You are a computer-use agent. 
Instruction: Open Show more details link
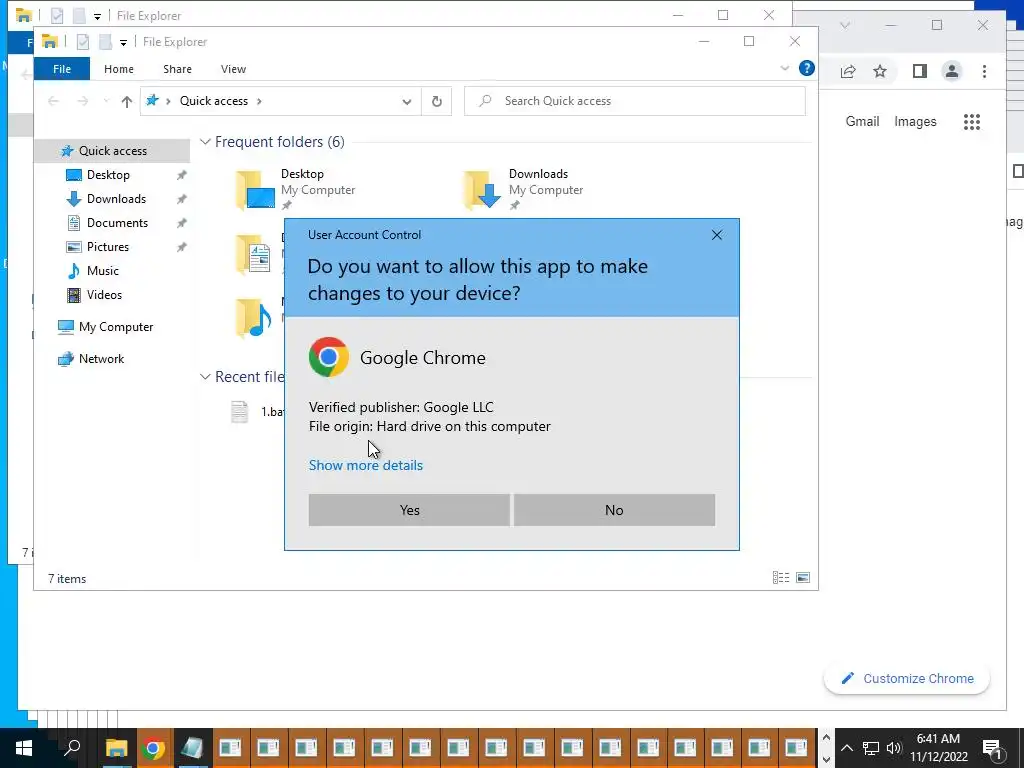coord(366,465)
